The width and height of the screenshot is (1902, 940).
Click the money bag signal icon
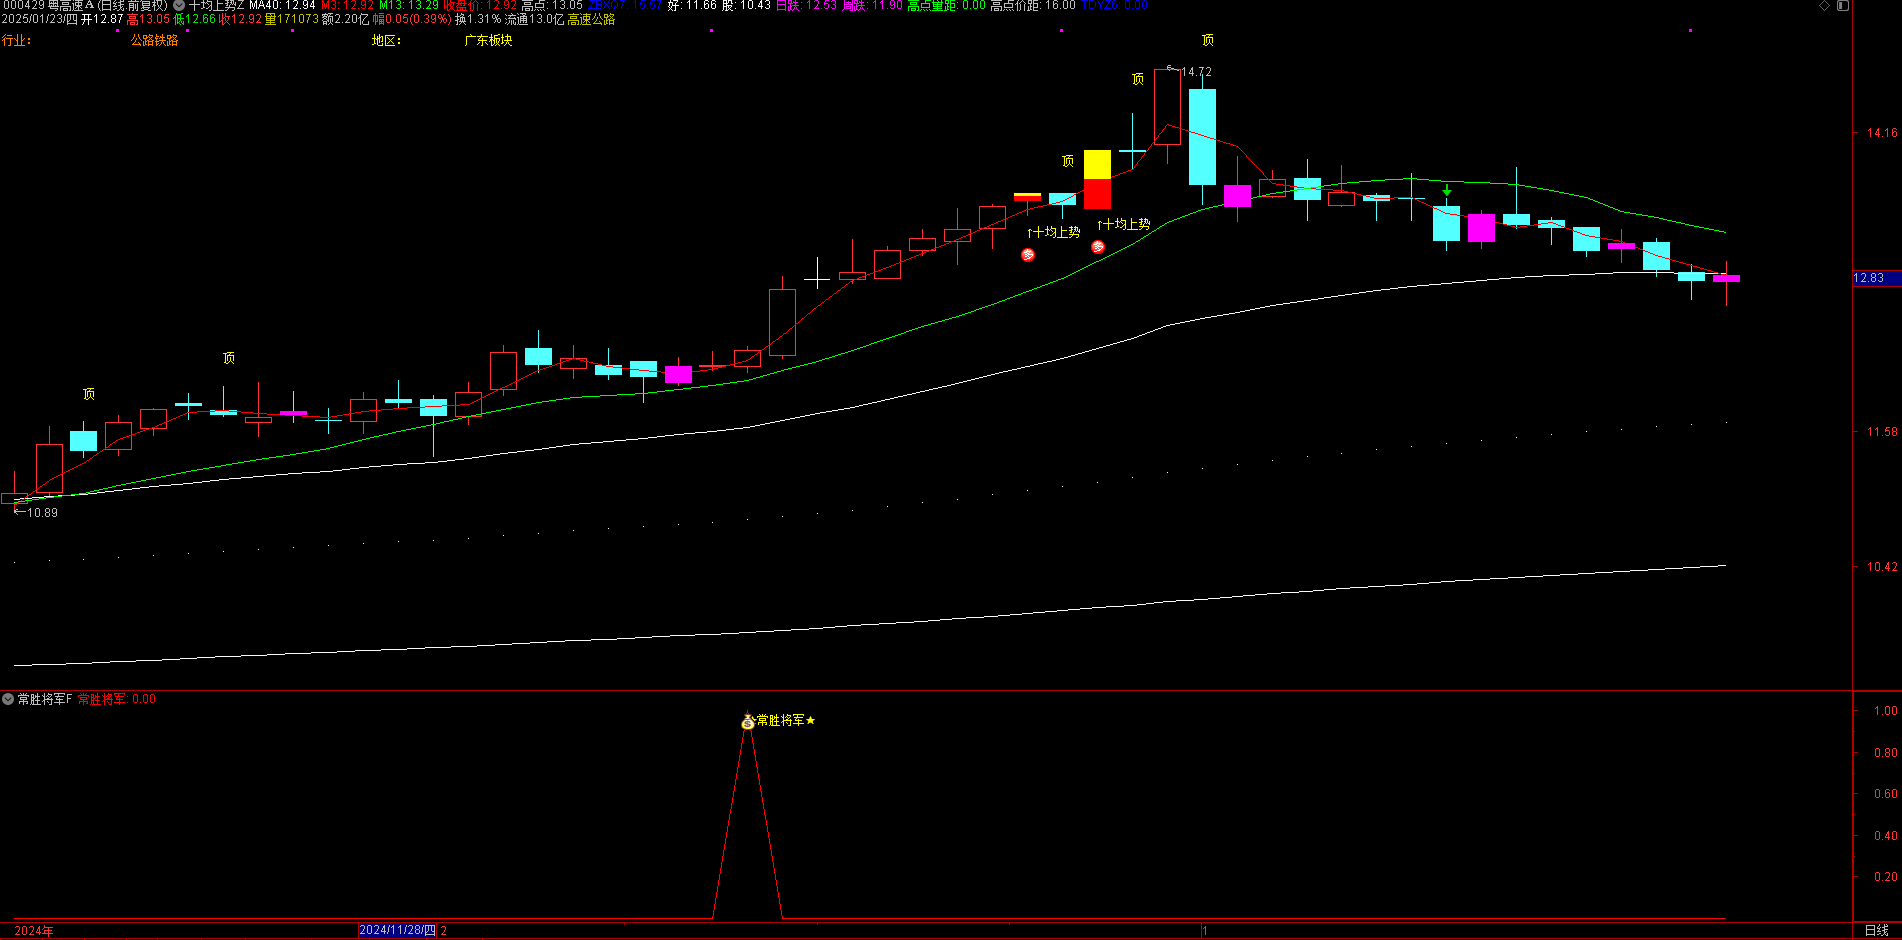click(x=748, y=721)
